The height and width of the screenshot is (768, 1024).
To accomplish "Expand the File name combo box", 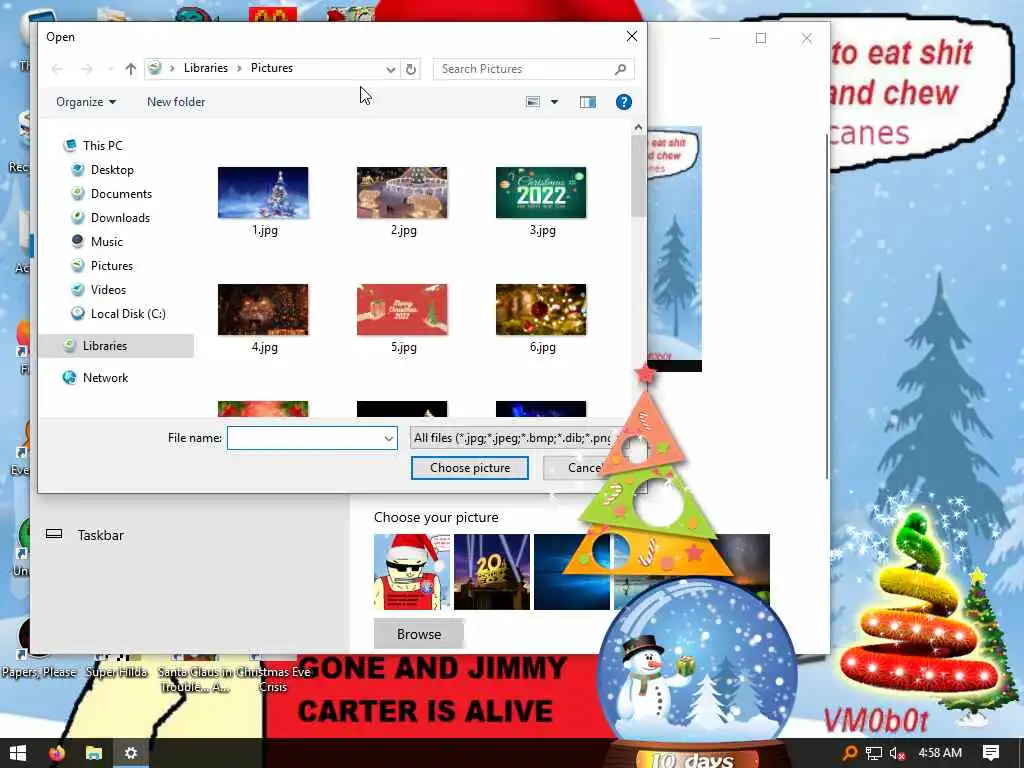I will point(389,438).
